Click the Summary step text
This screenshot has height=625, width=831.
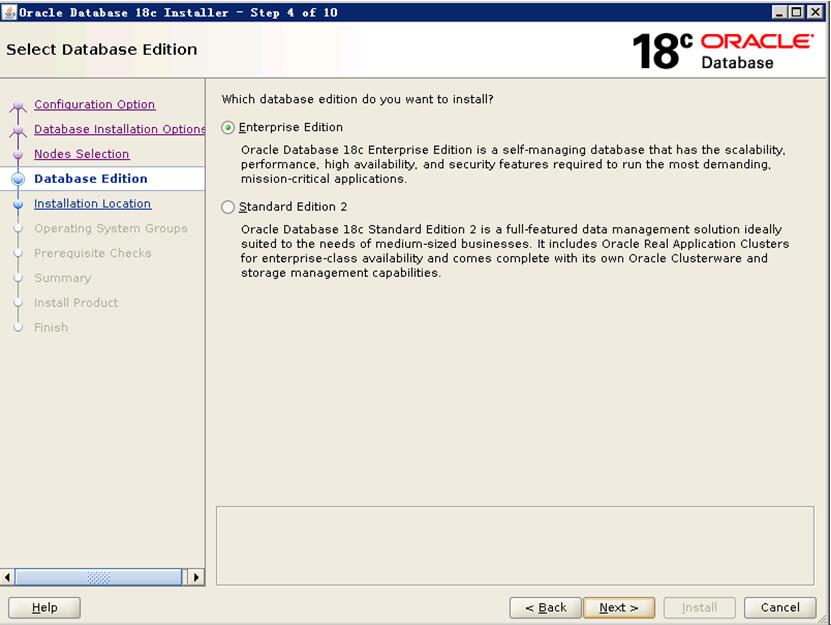[x=63, y=278]
